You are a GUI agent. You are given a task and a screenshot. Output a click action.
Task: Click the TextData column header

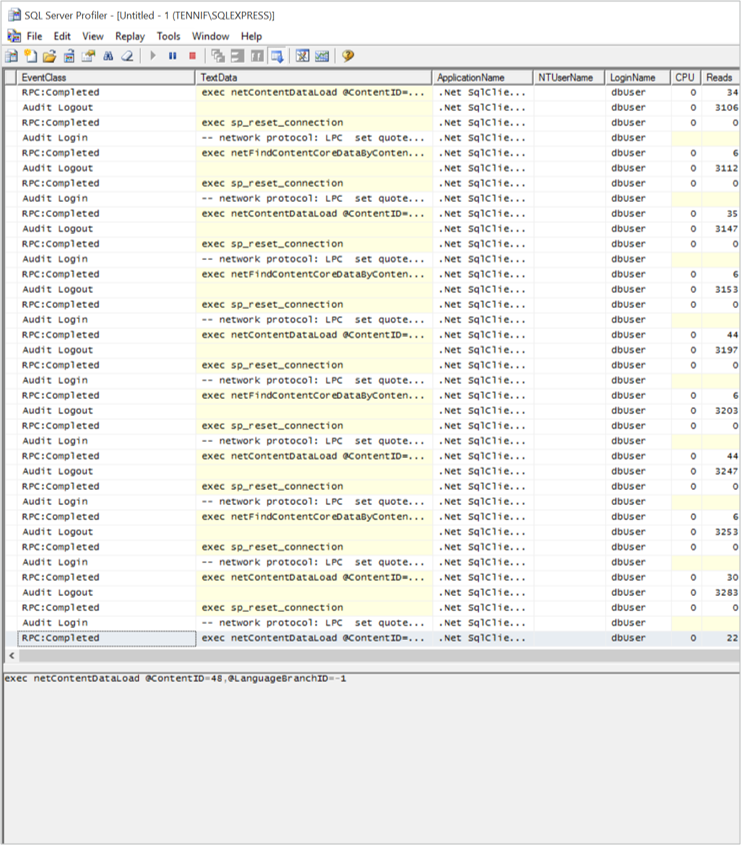click(313, 77)
